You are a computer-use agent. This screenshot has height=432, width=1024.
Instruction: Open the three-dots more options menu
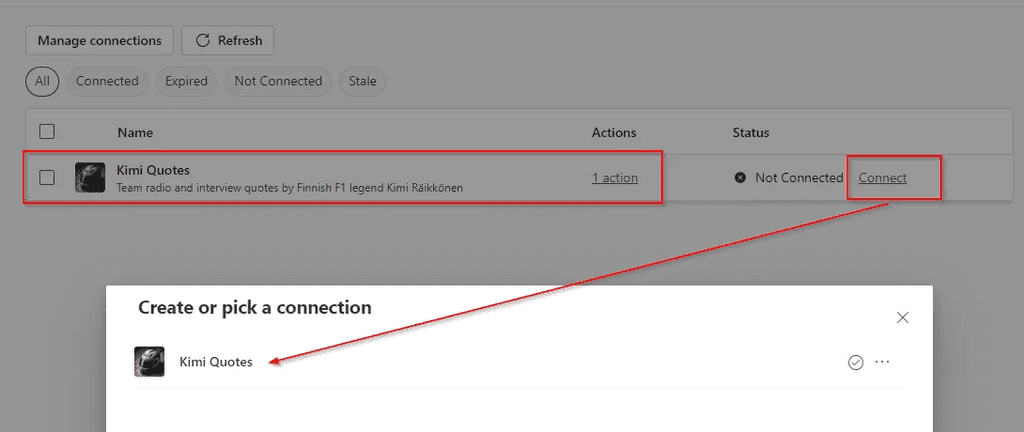click(x=882, y=362)
